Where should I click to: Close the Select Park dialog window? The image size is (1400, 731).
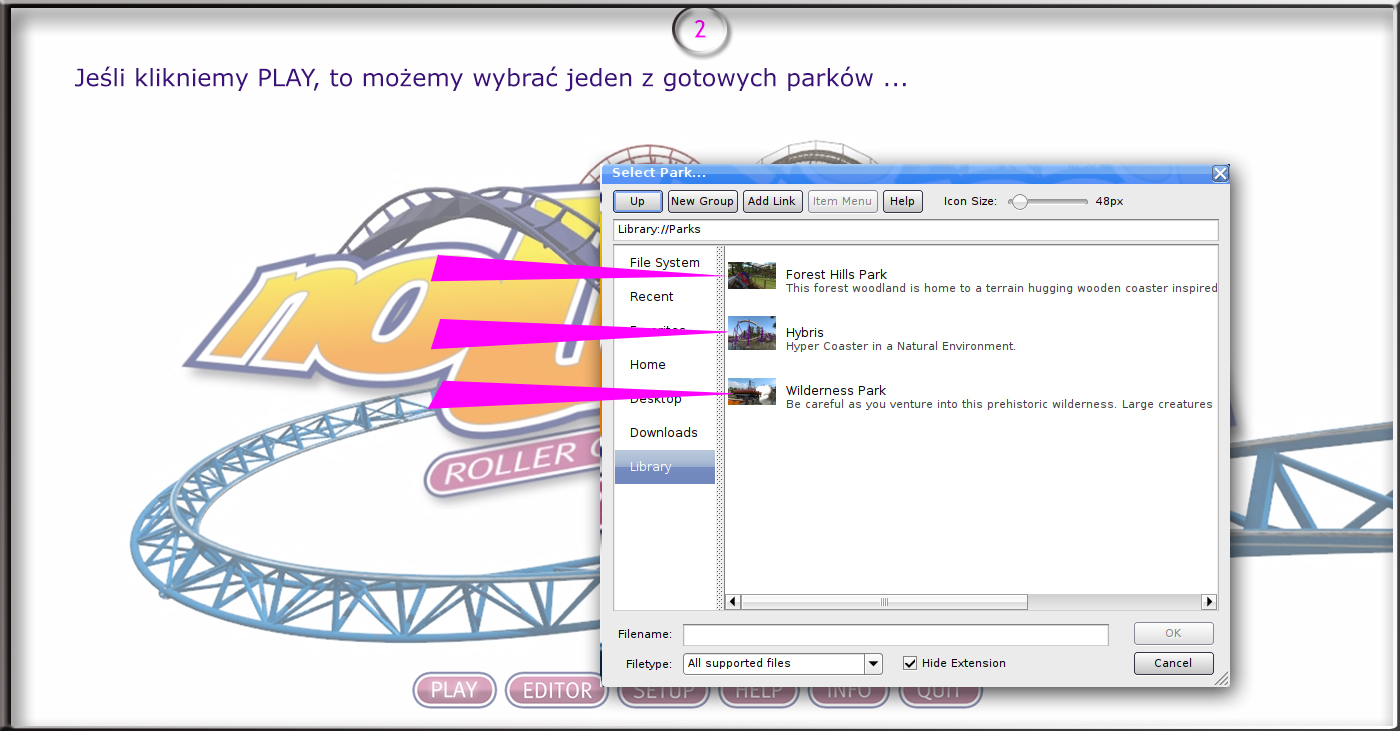[1220, 174]
